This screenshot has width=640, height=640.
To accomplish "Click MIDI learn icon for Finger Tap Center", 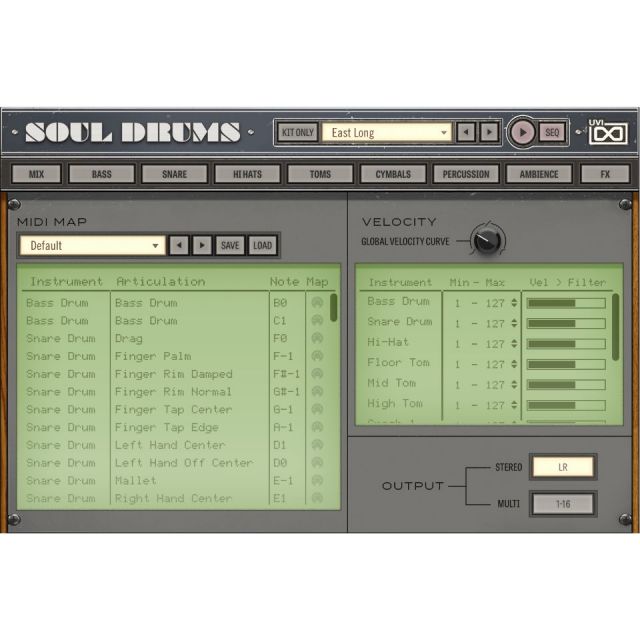I will pyautogui.click(x=317, y=409).
